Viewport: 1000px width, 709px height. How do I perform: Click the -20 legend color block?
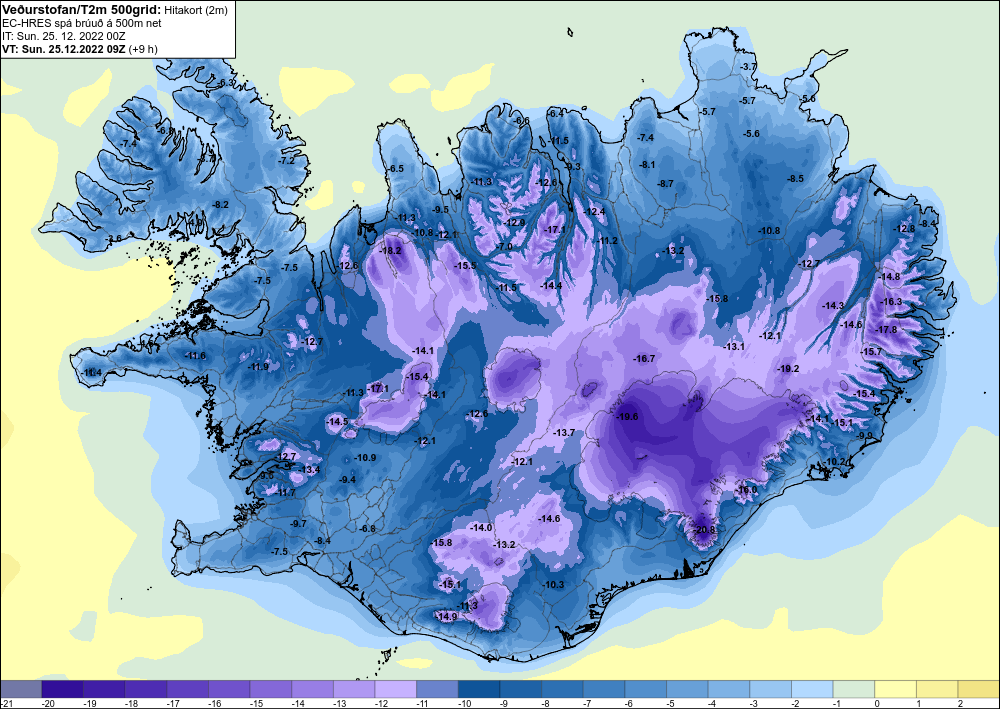[62, 689]
